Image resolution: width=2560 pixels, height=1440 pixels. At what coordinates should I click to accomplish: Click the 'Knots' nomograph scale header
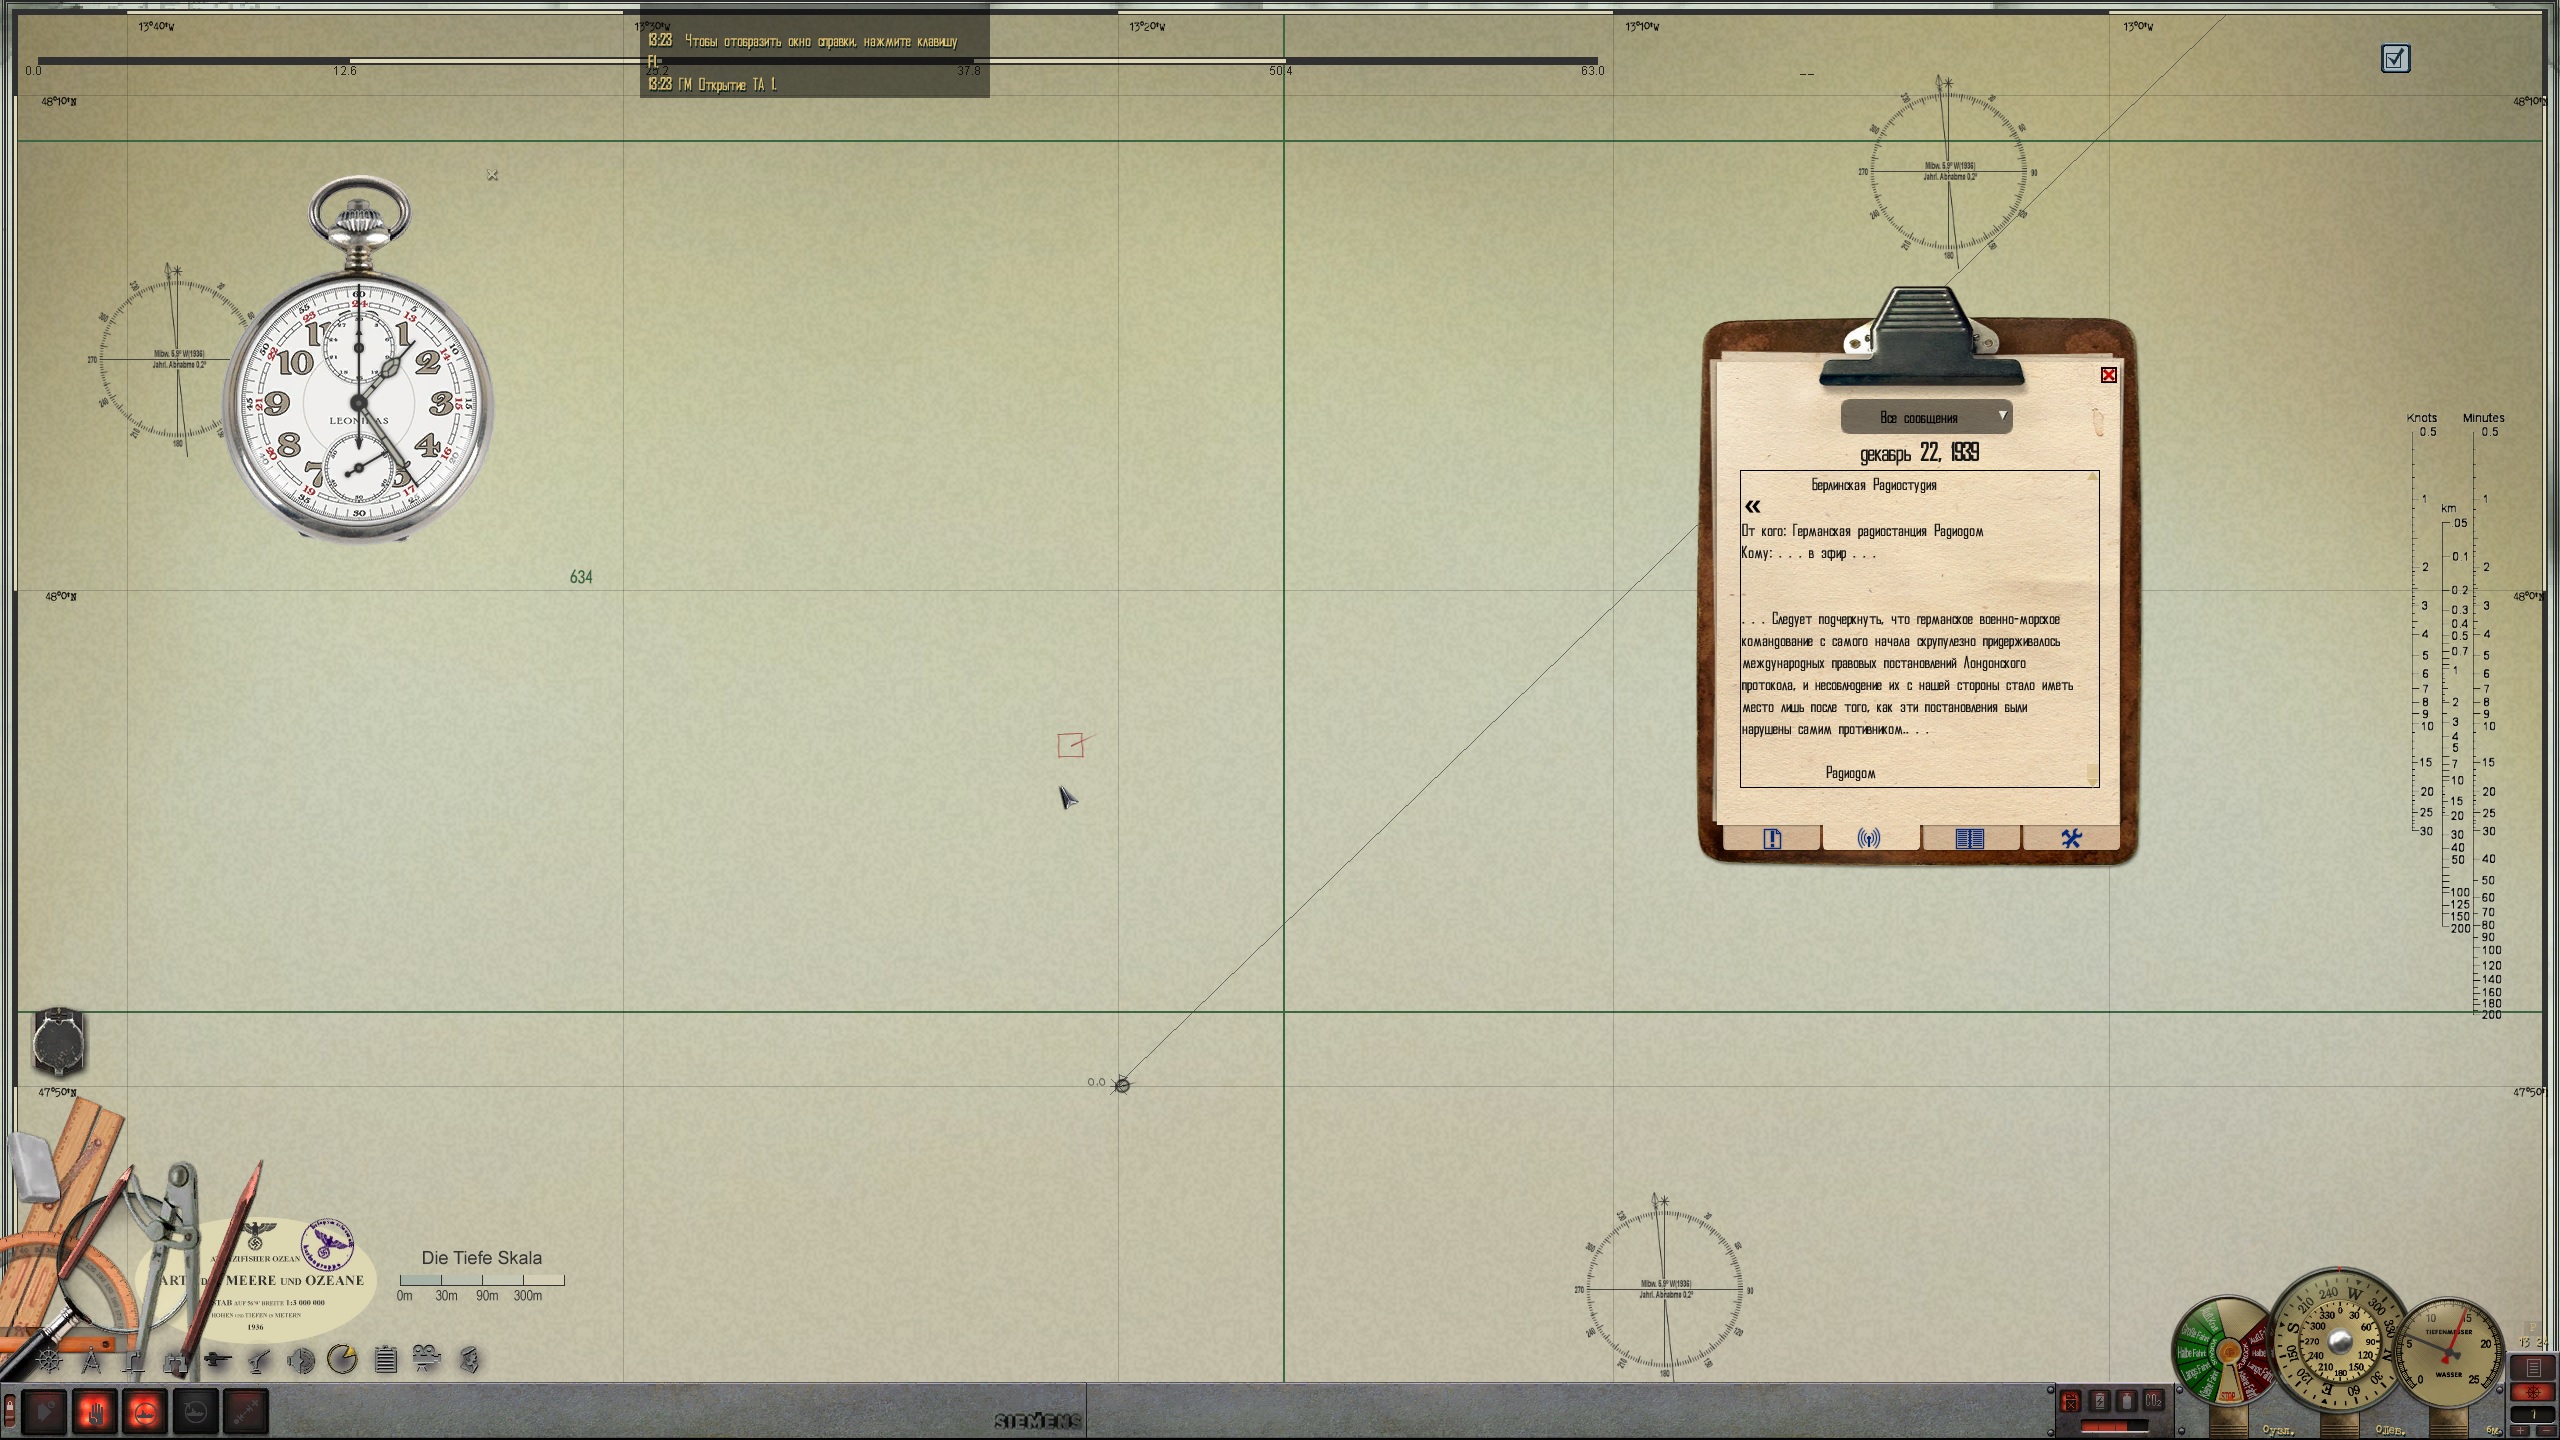2421,418
